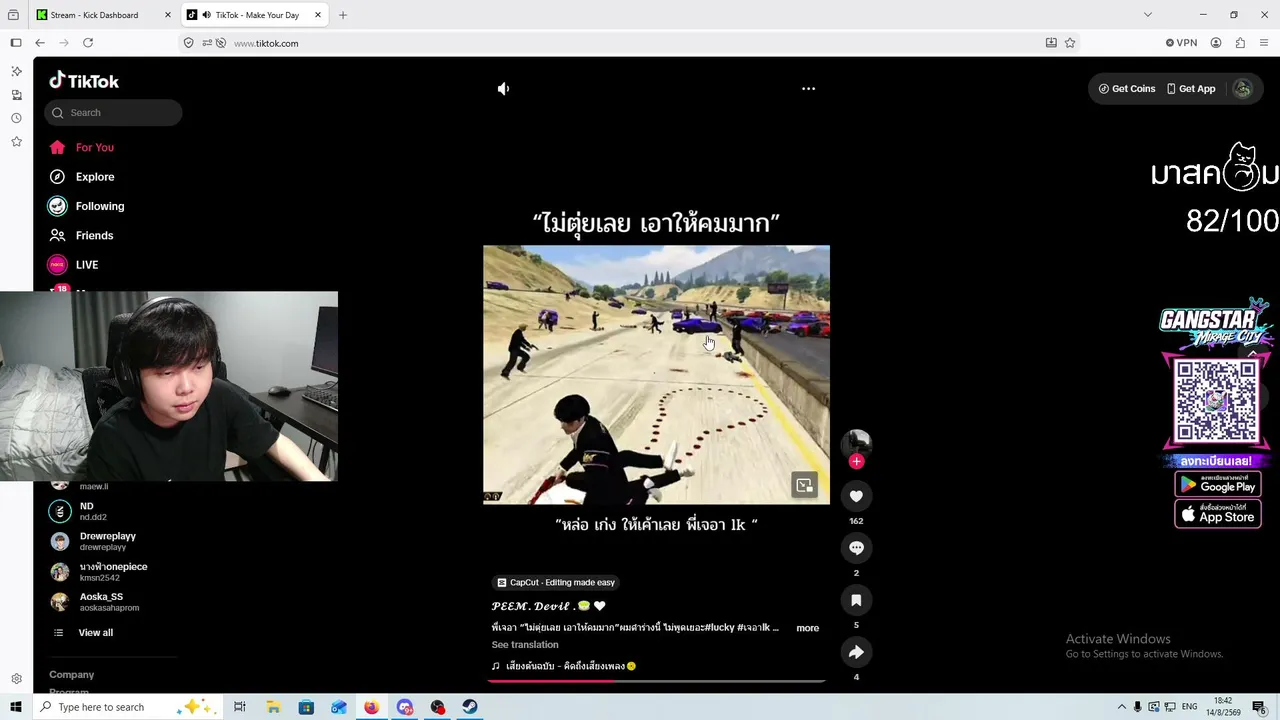Install site as app icon

pyautogui.click(x=1051, y=43)
